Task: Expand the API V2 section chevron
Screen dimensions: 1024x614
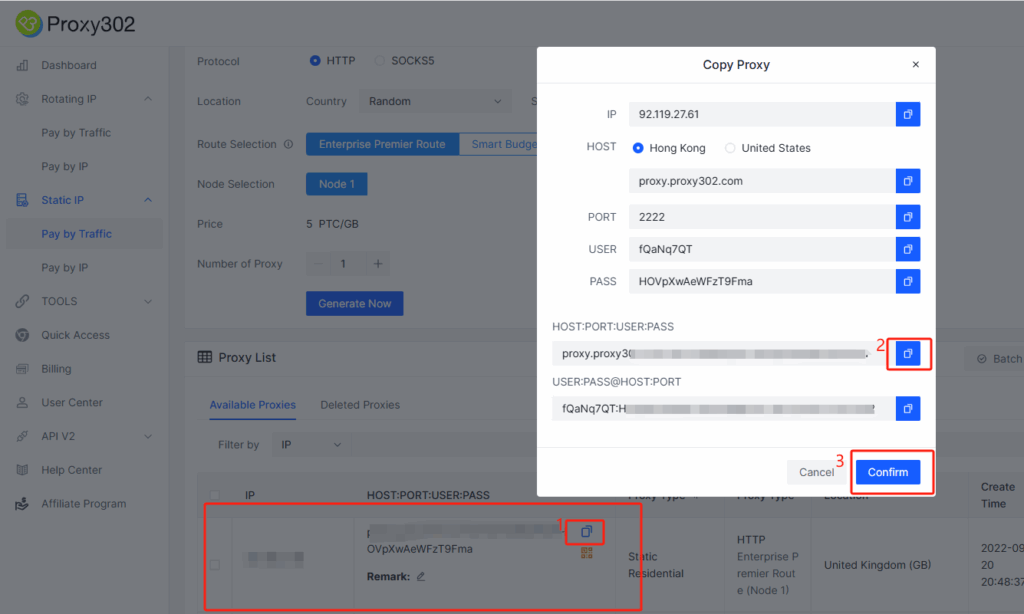Action: tap(148, 436)
